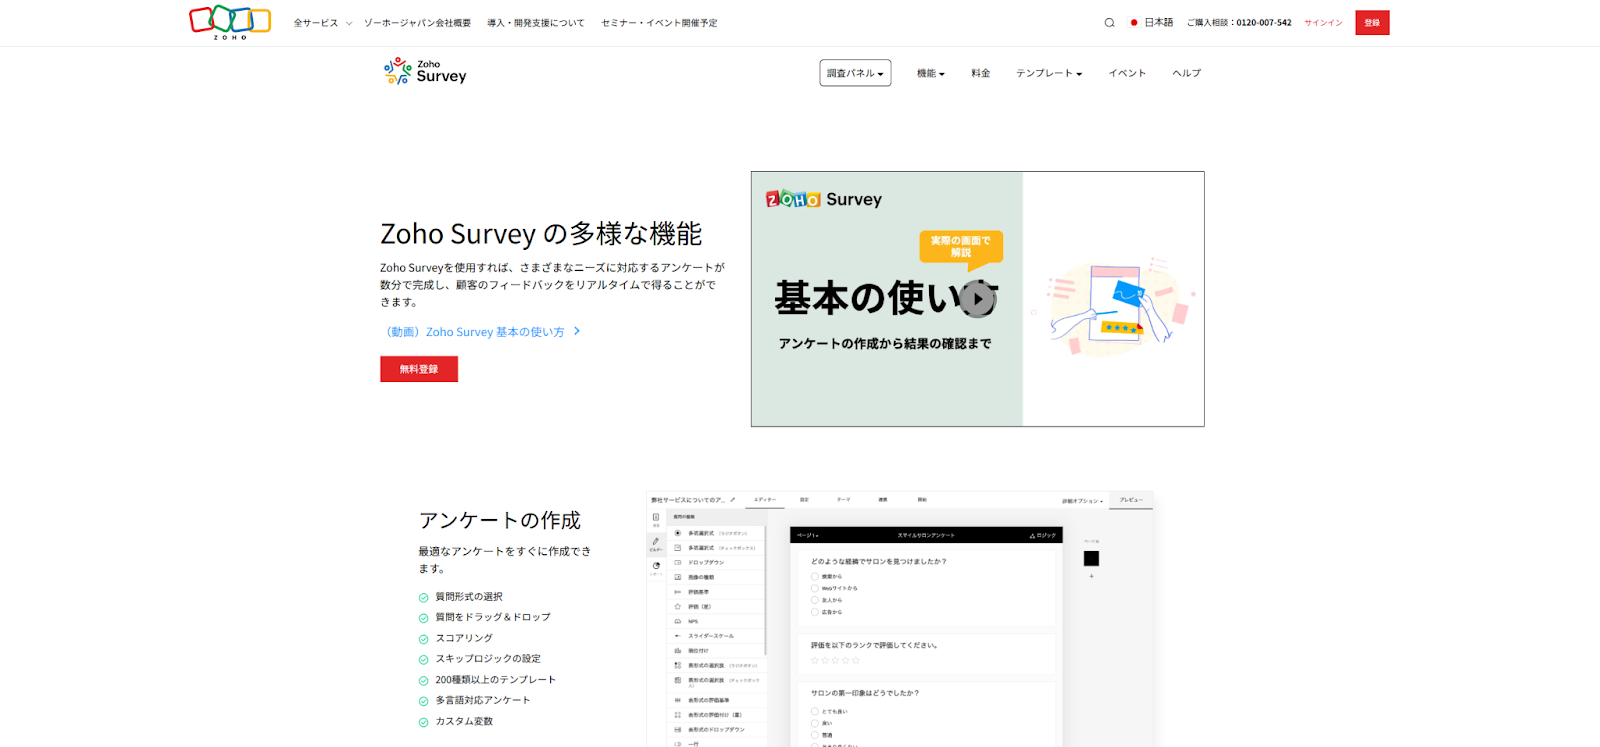1600x747 pixels.
Task: Go to the イベント page
Action: 1127,73
